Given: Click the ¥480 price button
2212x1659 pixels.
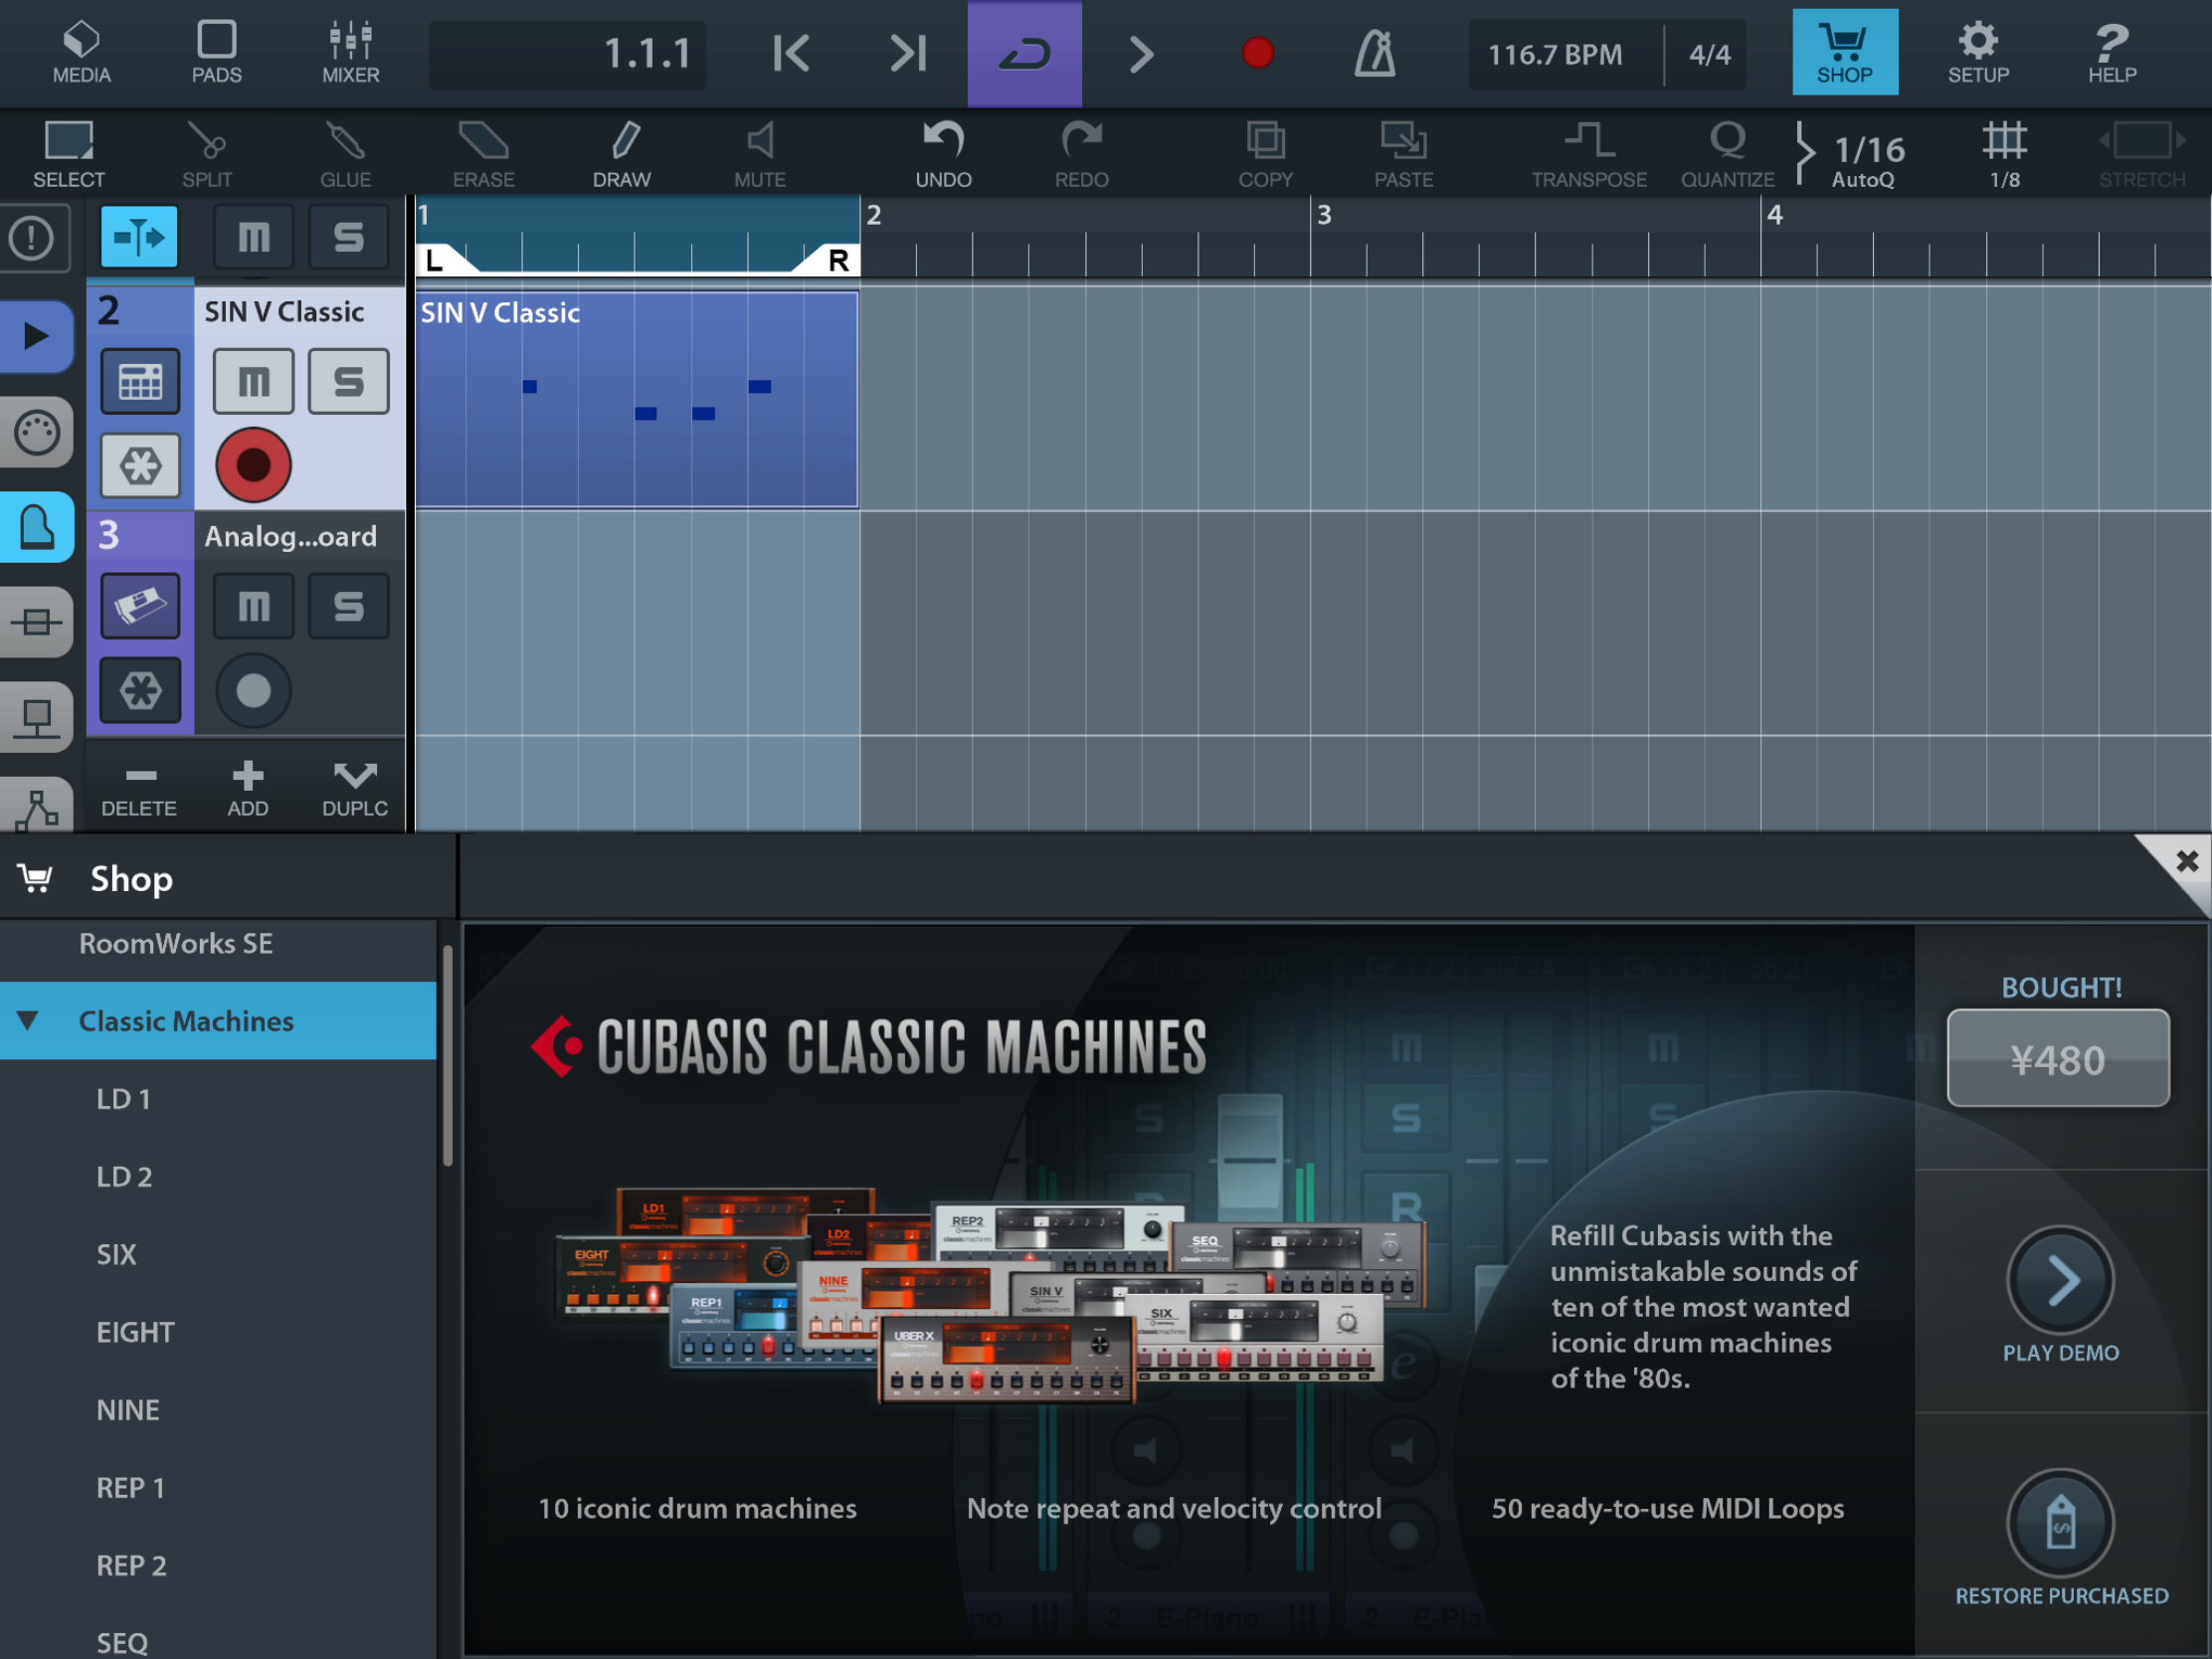Looking at the screenshot, I should coord(2058,1058).
